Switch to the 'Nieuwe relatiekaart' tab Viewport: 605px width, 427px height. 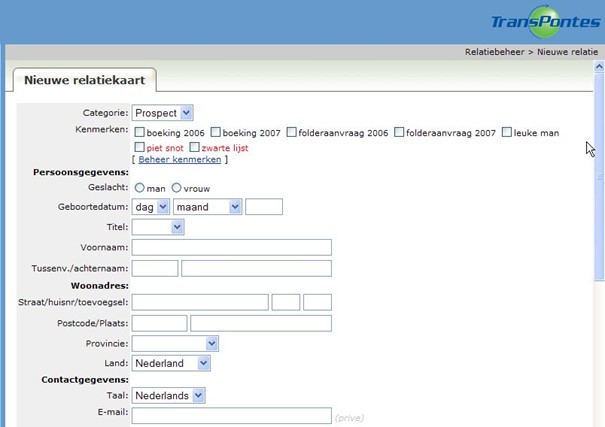coord(85,80)
